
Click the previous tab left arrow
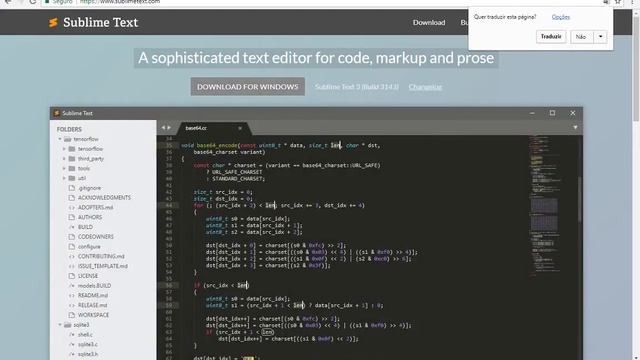tap(163, 128)
